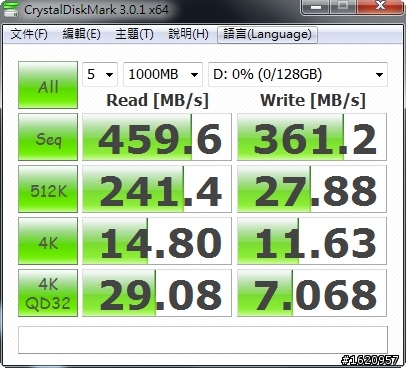Open the 編輯(E) menu
The height and width of the screenshot is (368, 406).
point(82,34)
